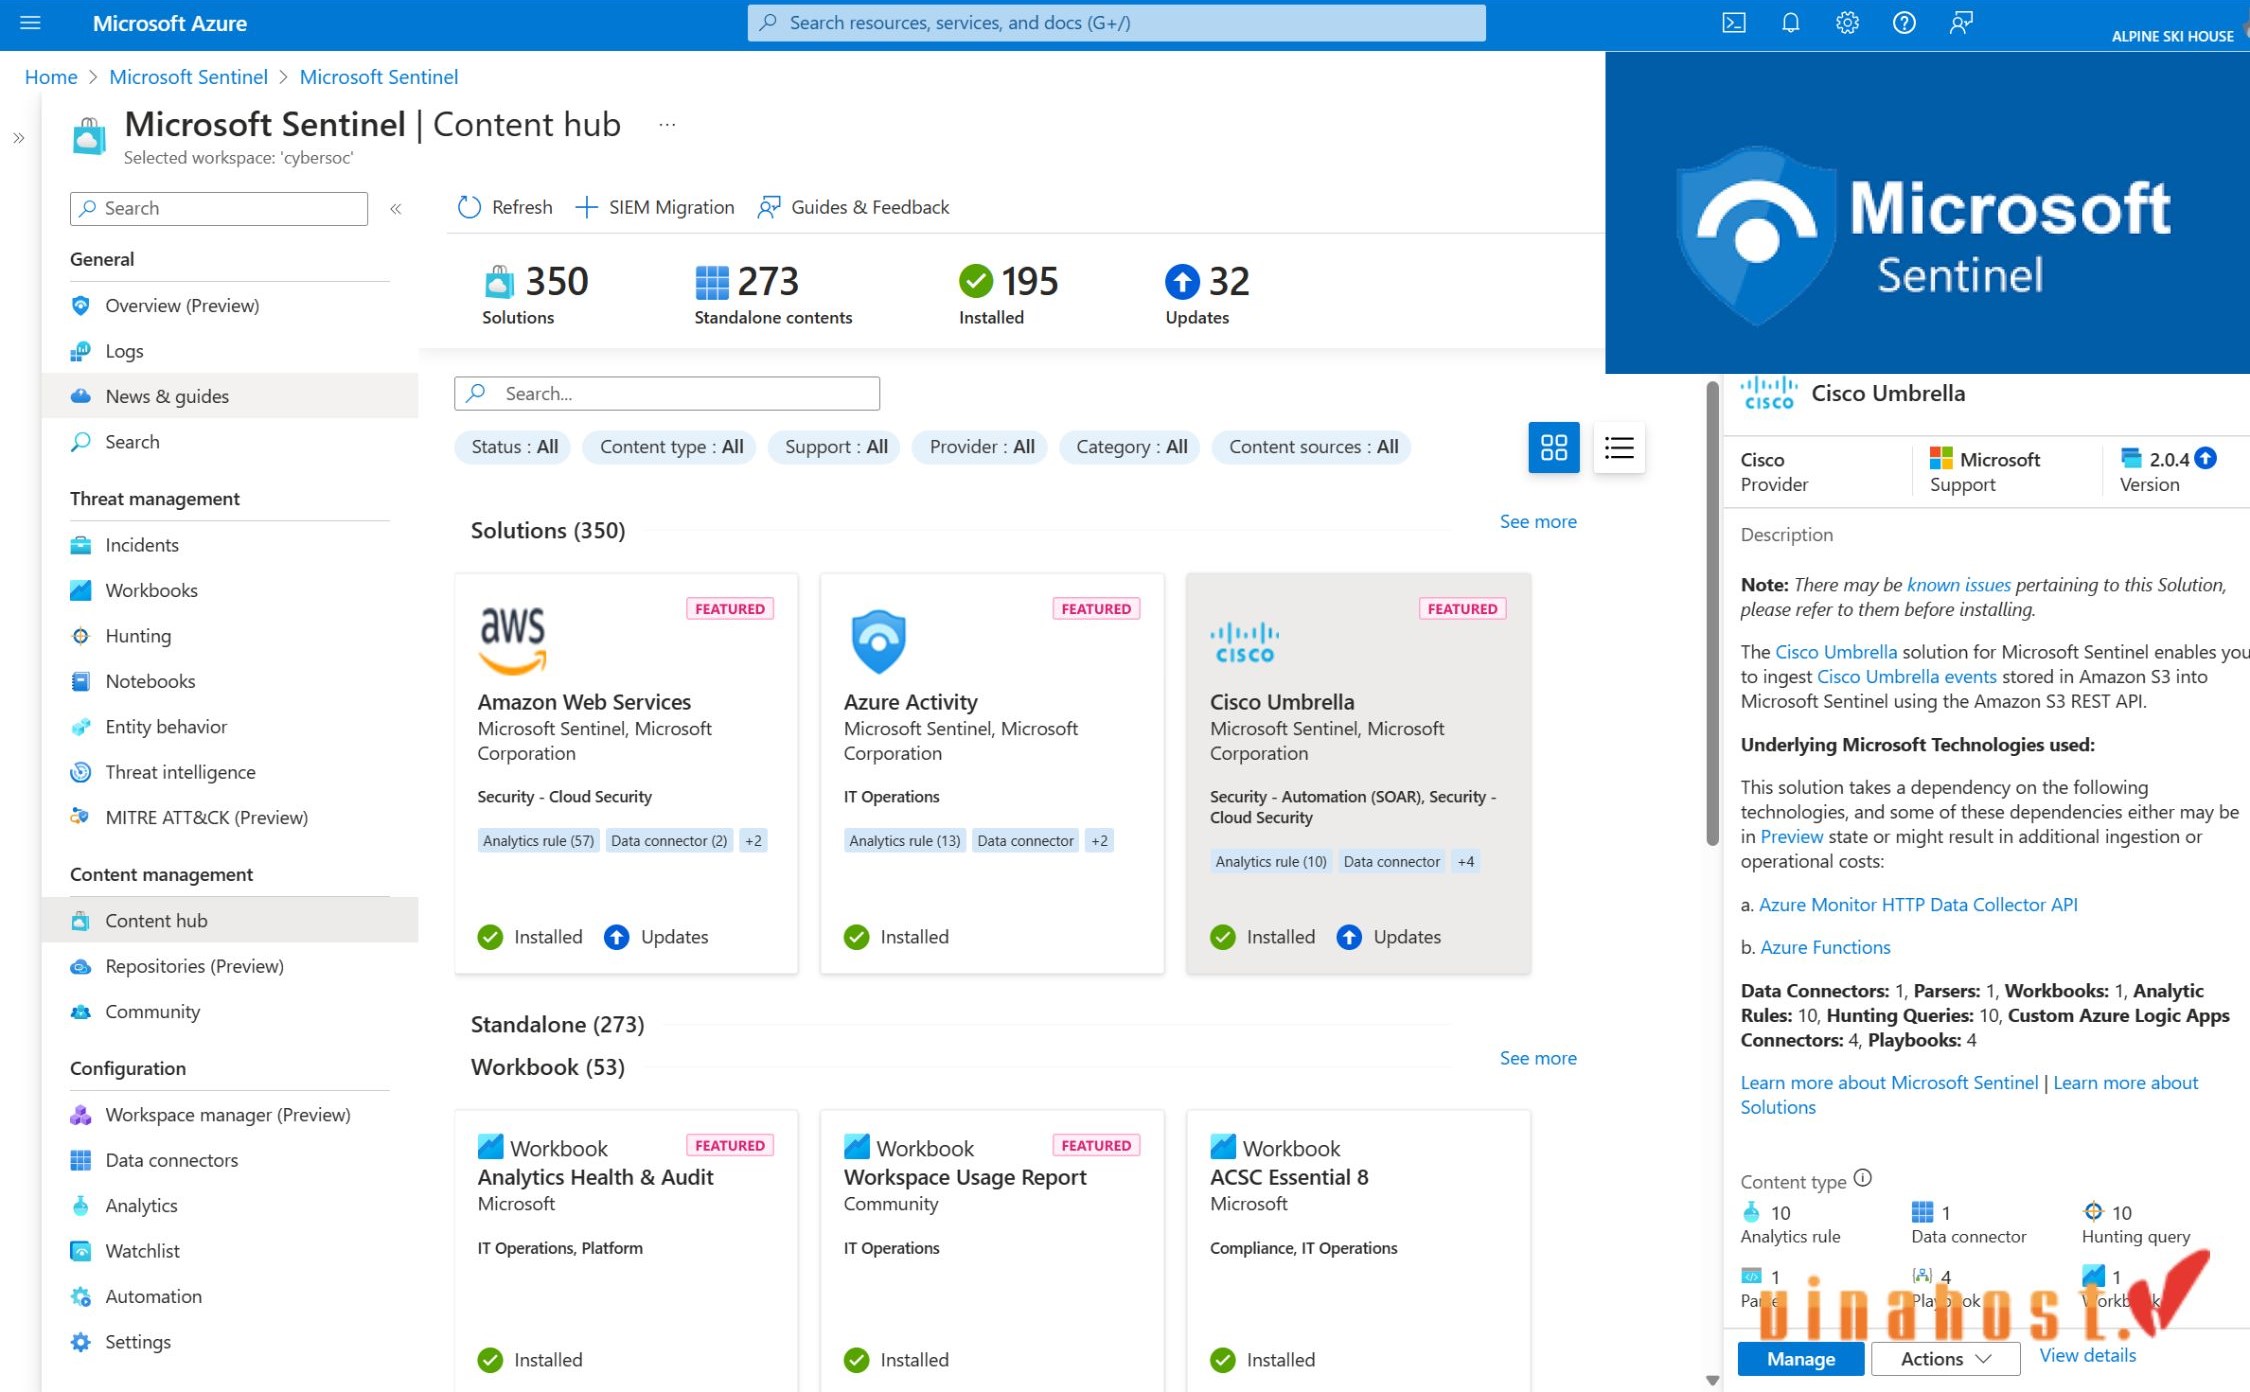This screenshot has height=1392, width=2250.
Task: Open Logs in the sidebar
Action: (x=230, y=351)
